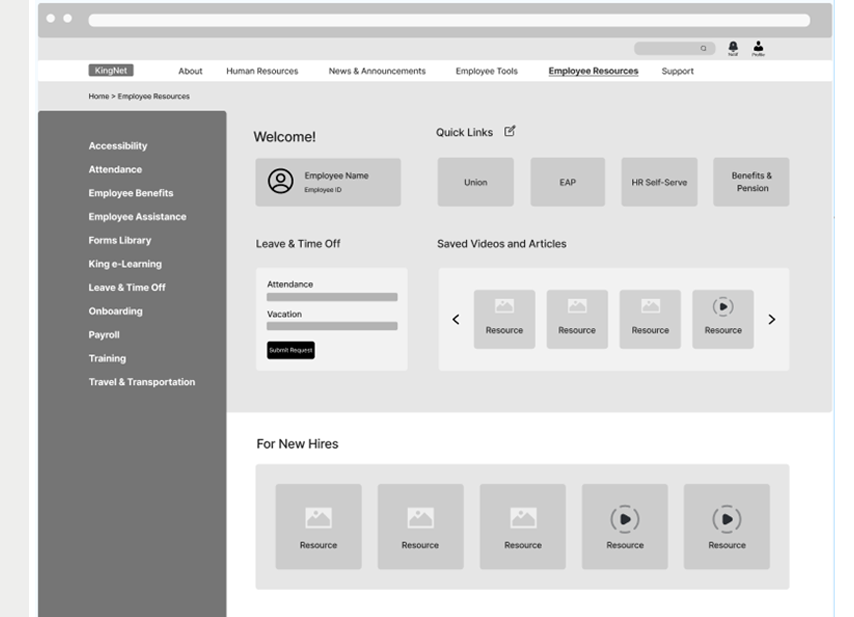Open Forms Library from sidebar
854x617 pixels.
[x=120, y=240]
